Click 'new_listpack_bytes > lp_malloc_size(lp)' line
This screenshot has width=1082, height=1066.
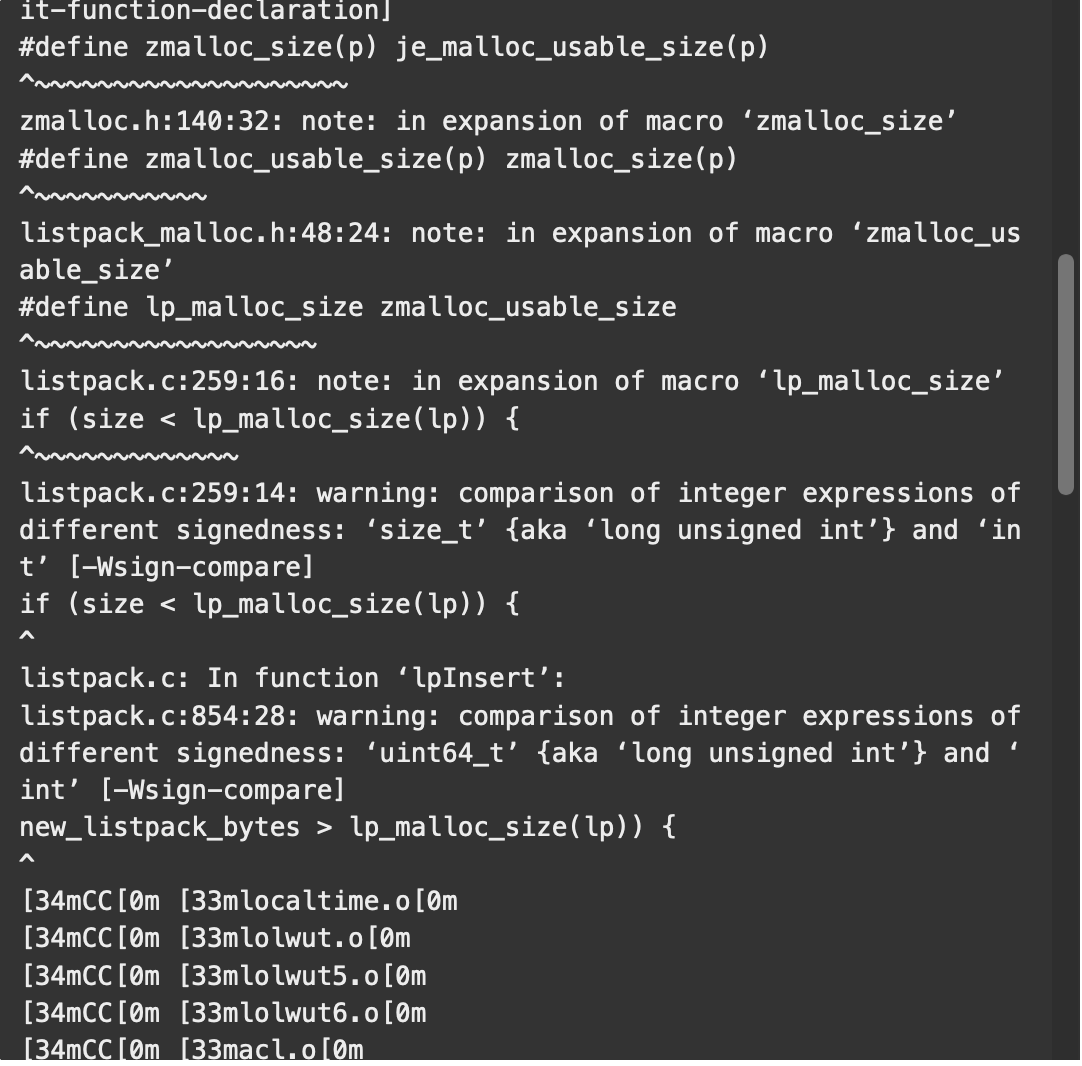348,827
